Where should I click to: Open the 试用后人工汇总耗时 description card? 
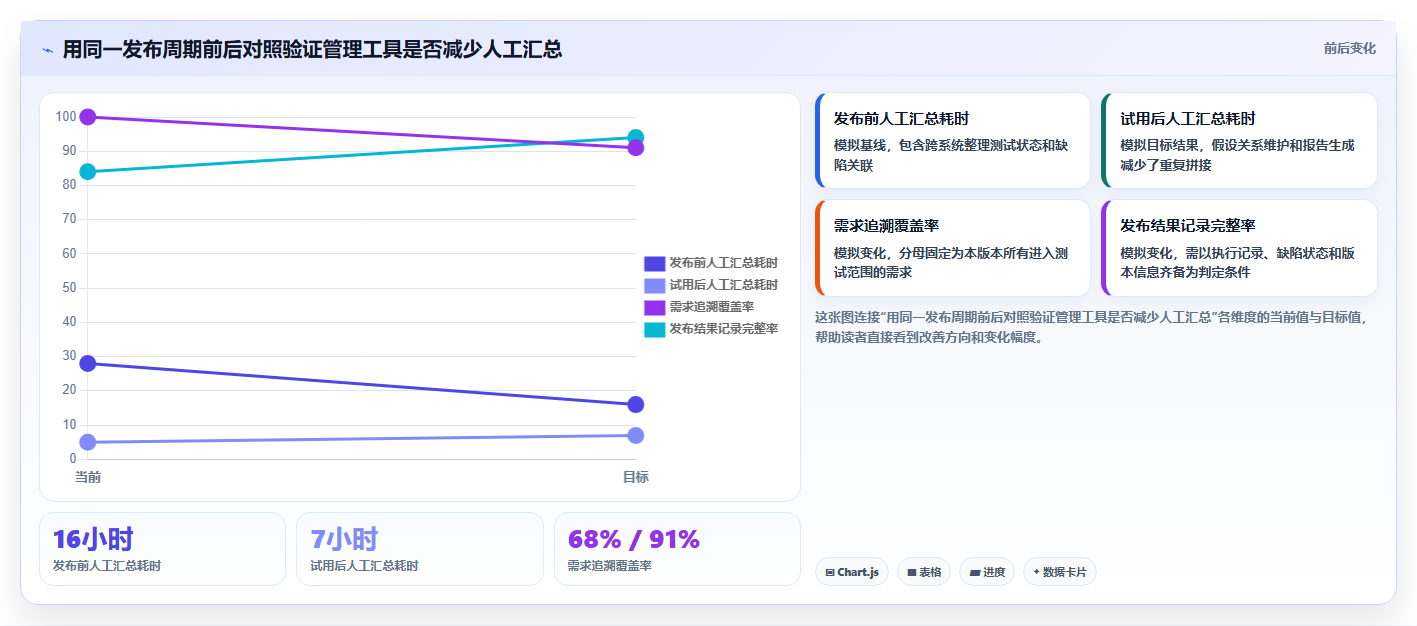[1239, 141]
